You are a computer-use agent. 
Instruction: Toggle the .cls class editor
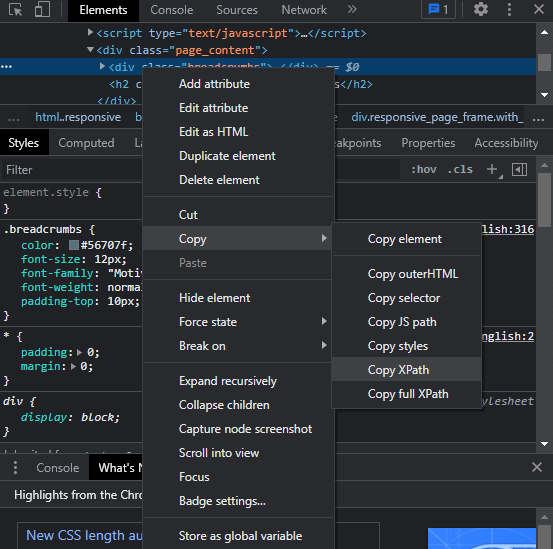pos(460,170)
